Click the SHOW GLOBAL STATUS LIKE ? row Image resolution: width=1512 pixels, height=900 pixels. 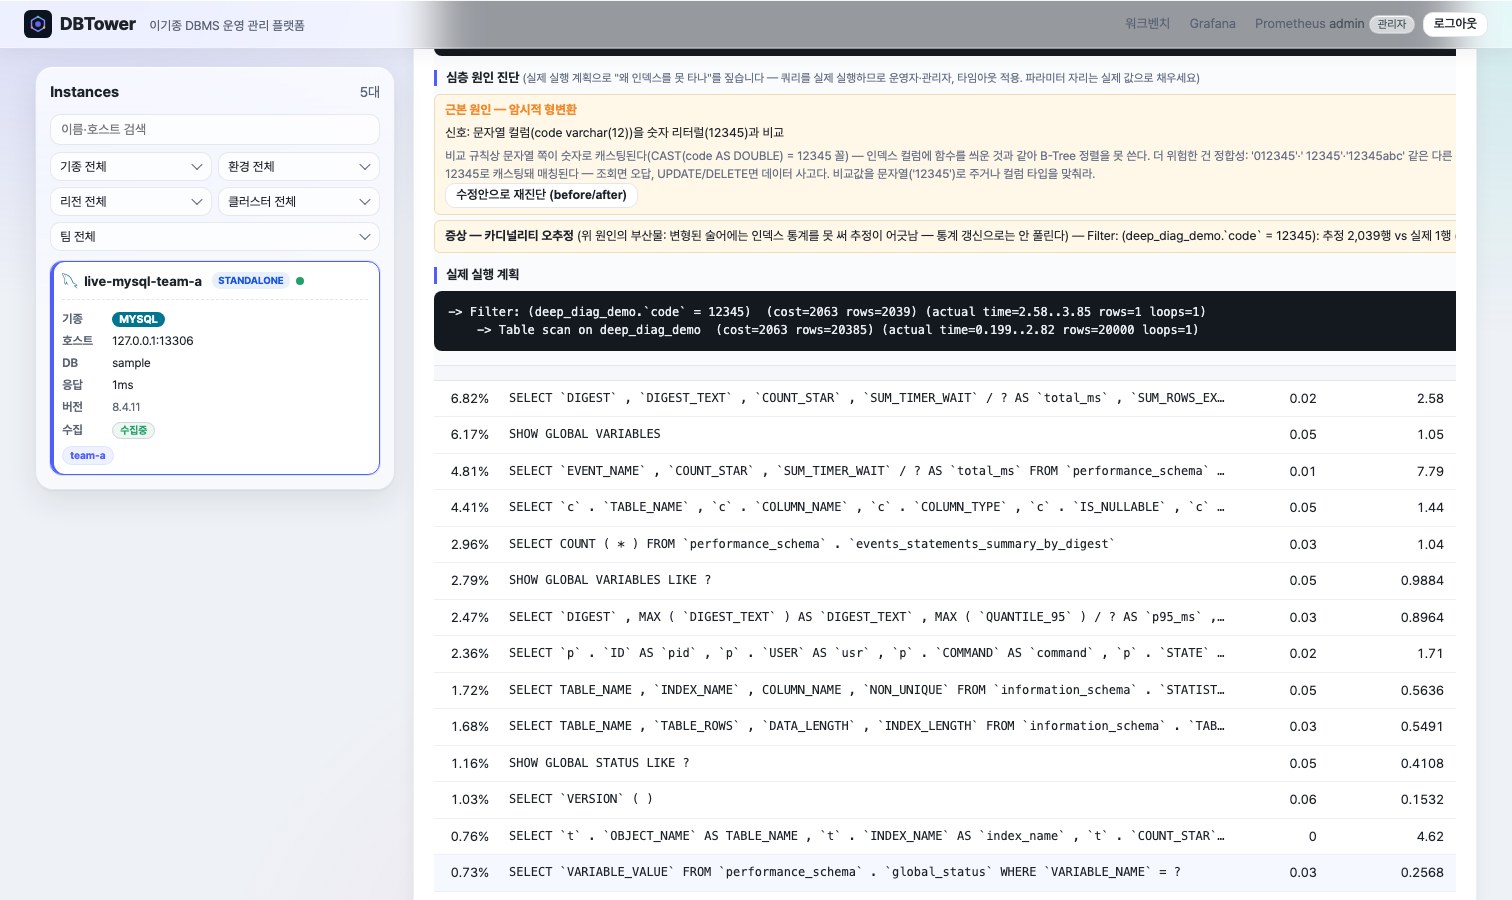coord(945,763)
